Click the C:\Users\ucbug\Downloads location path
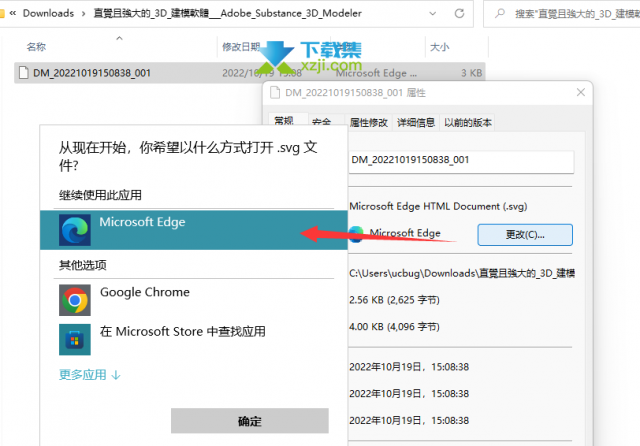 point(462,273)
